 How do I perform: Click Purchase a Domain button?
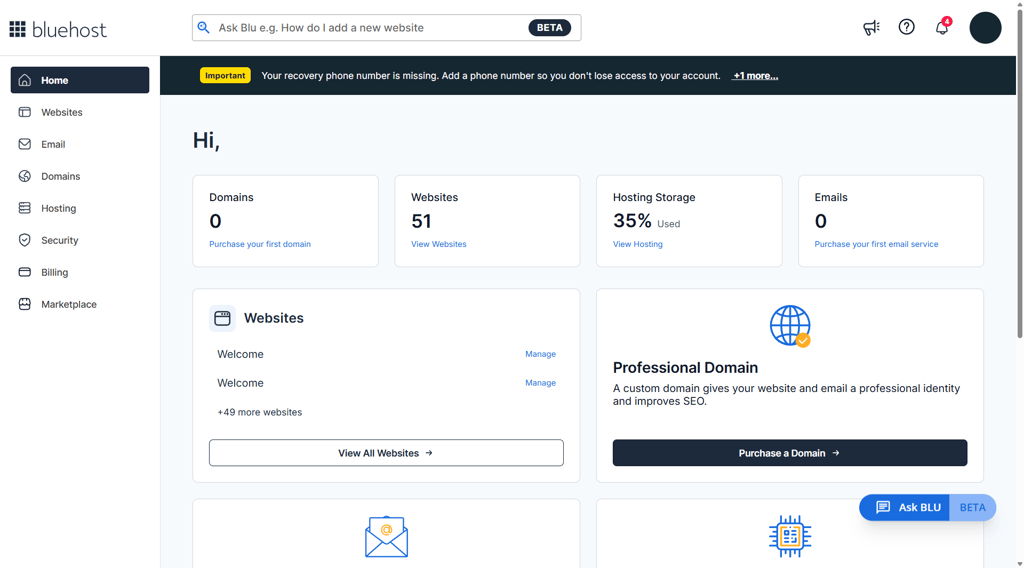(790, 452)
